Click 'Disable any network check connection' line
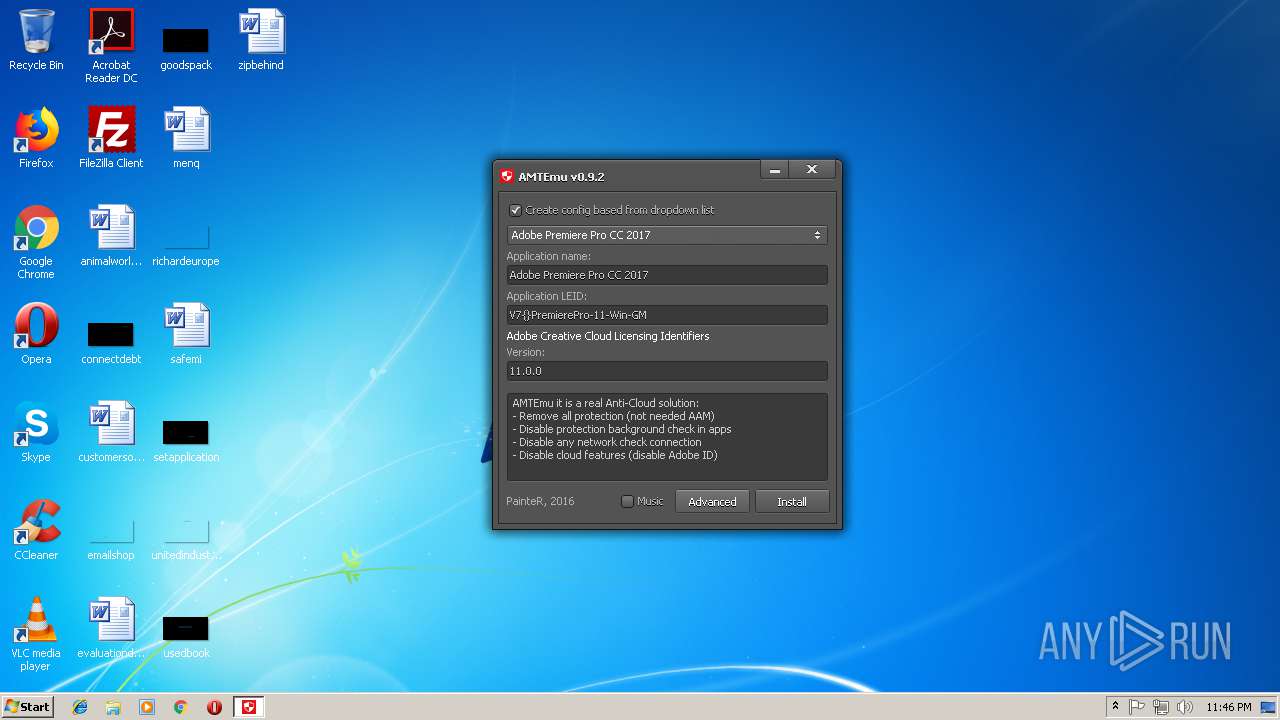The width and height of the screenshot is (1280, 720). pyautogui.click(x=607, y=442)
